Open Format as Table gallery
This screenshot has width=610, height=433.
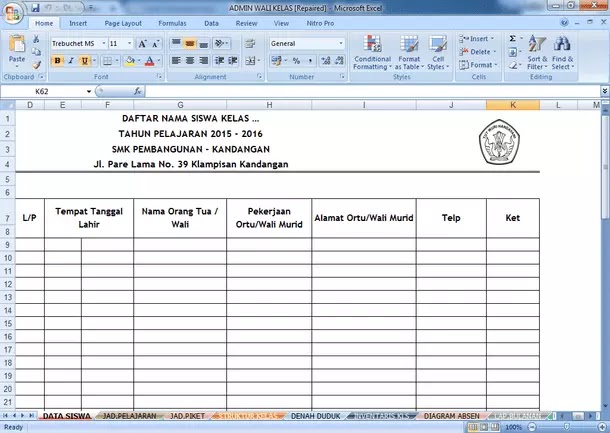click(409, 53)
